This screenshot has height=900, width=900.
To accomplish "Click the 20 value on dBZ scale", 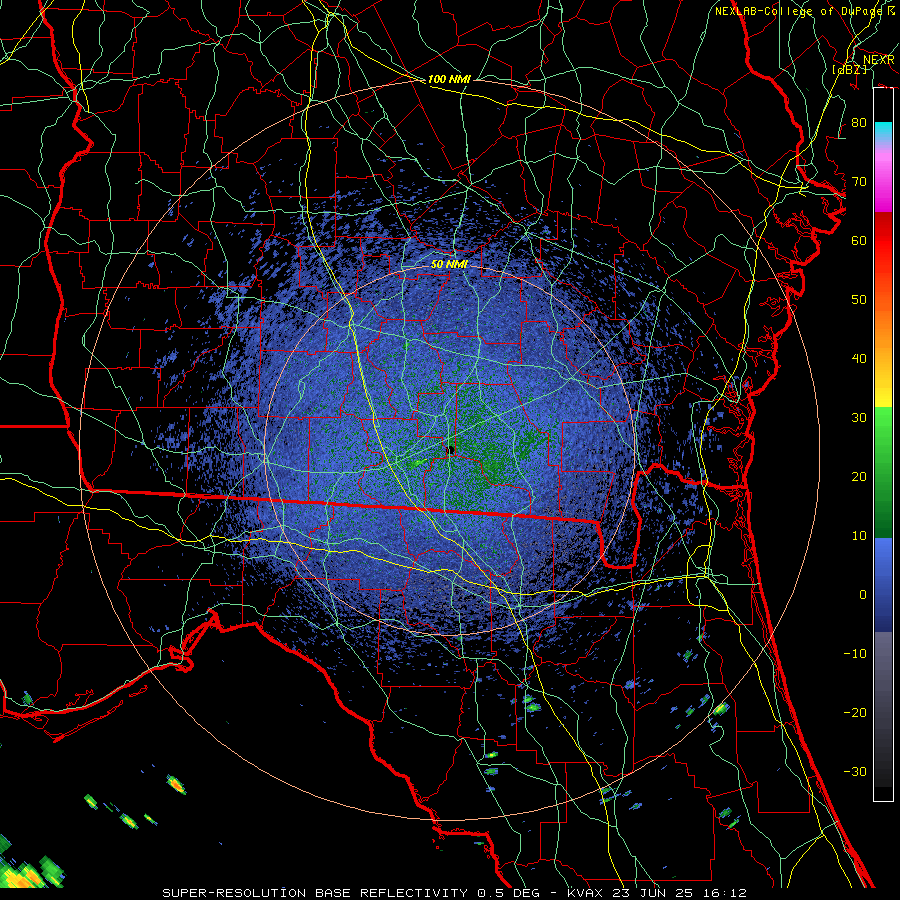I will point(859,477).
